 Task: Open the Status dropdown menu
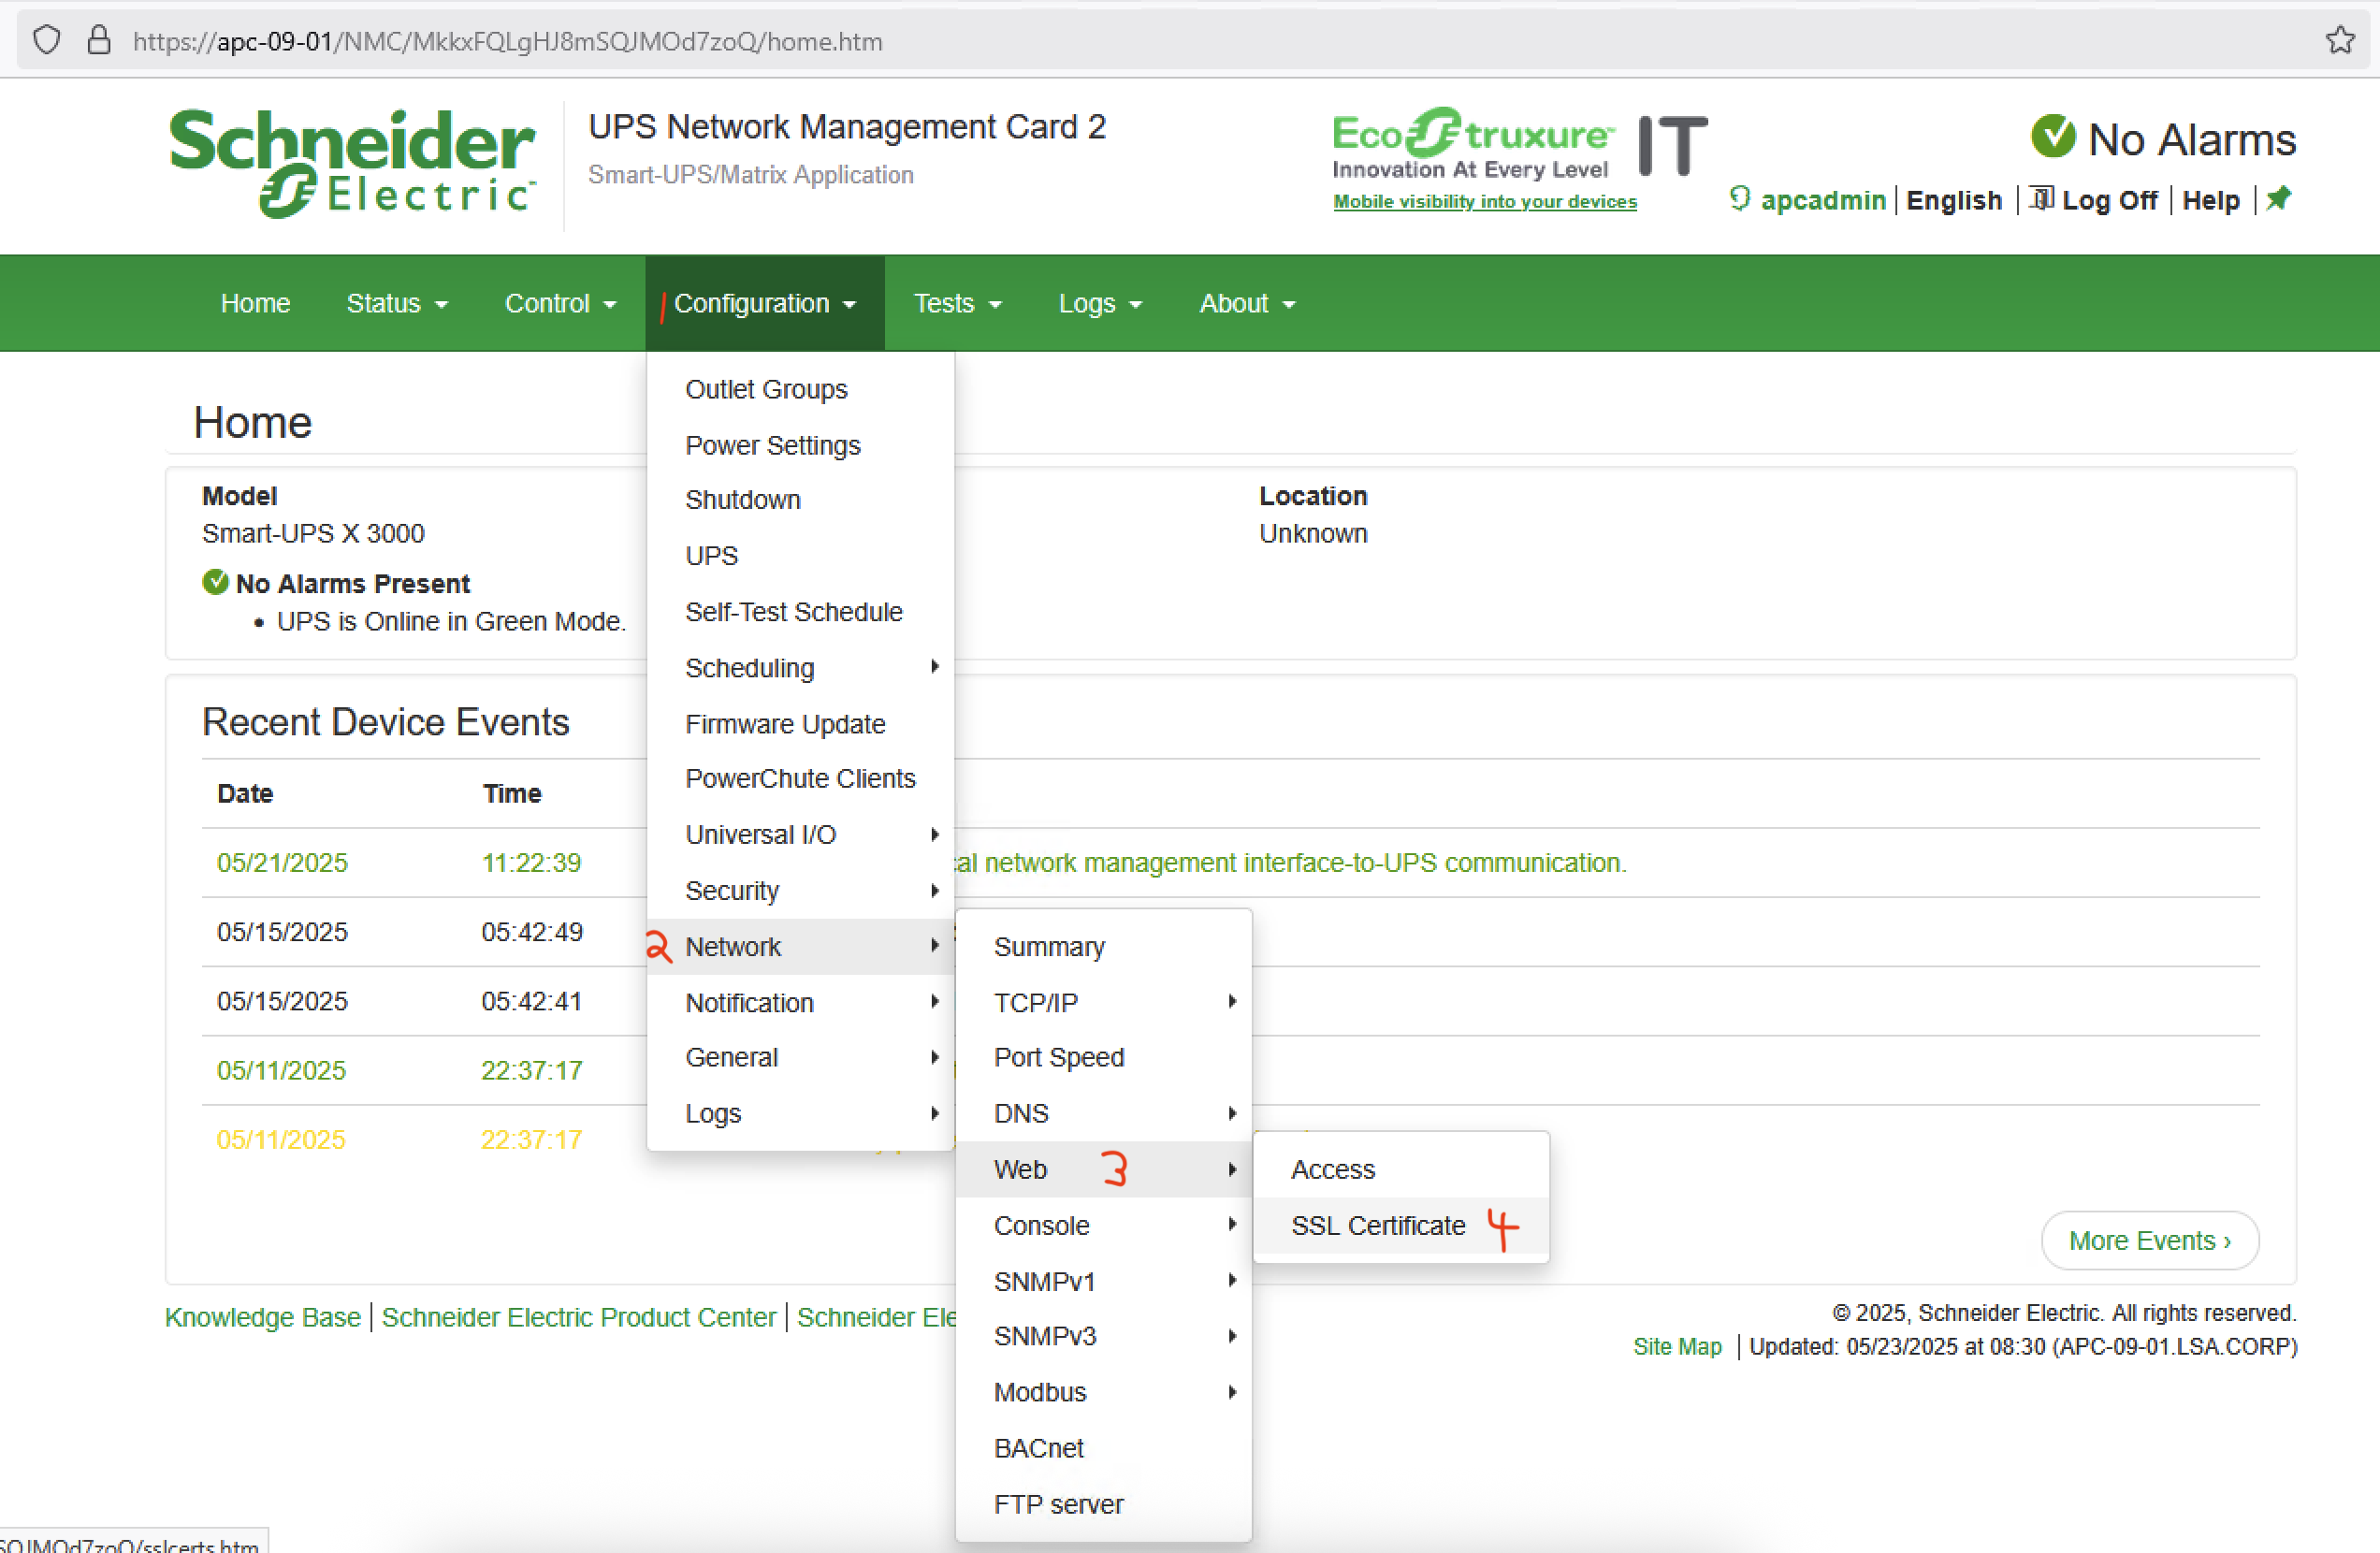pos(397,303)
